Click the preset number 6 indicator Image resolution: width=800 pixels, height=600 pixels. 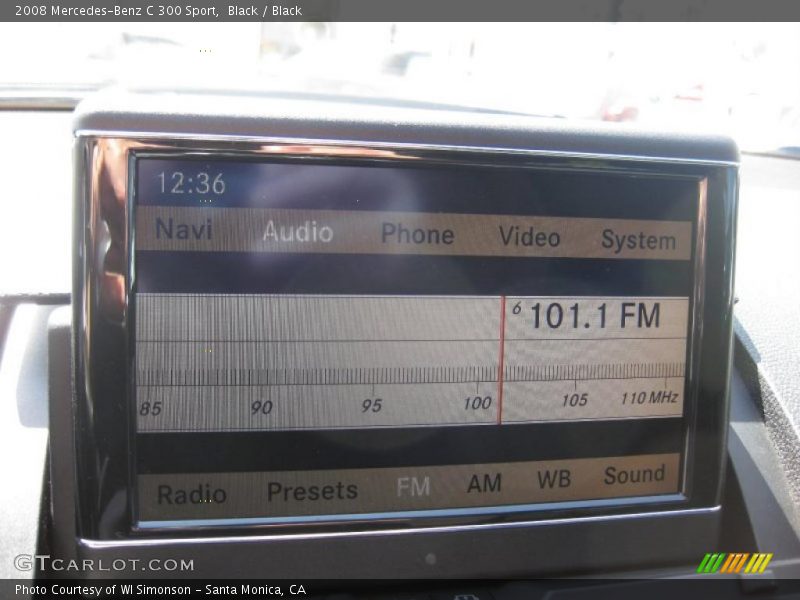(517, 308)
